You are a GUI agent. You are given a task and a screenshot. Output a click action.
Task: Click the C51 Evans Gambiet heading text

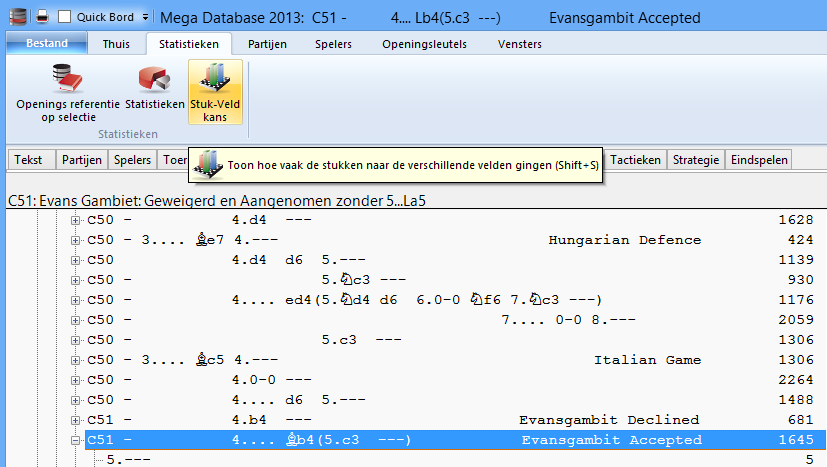coord(217,201)
